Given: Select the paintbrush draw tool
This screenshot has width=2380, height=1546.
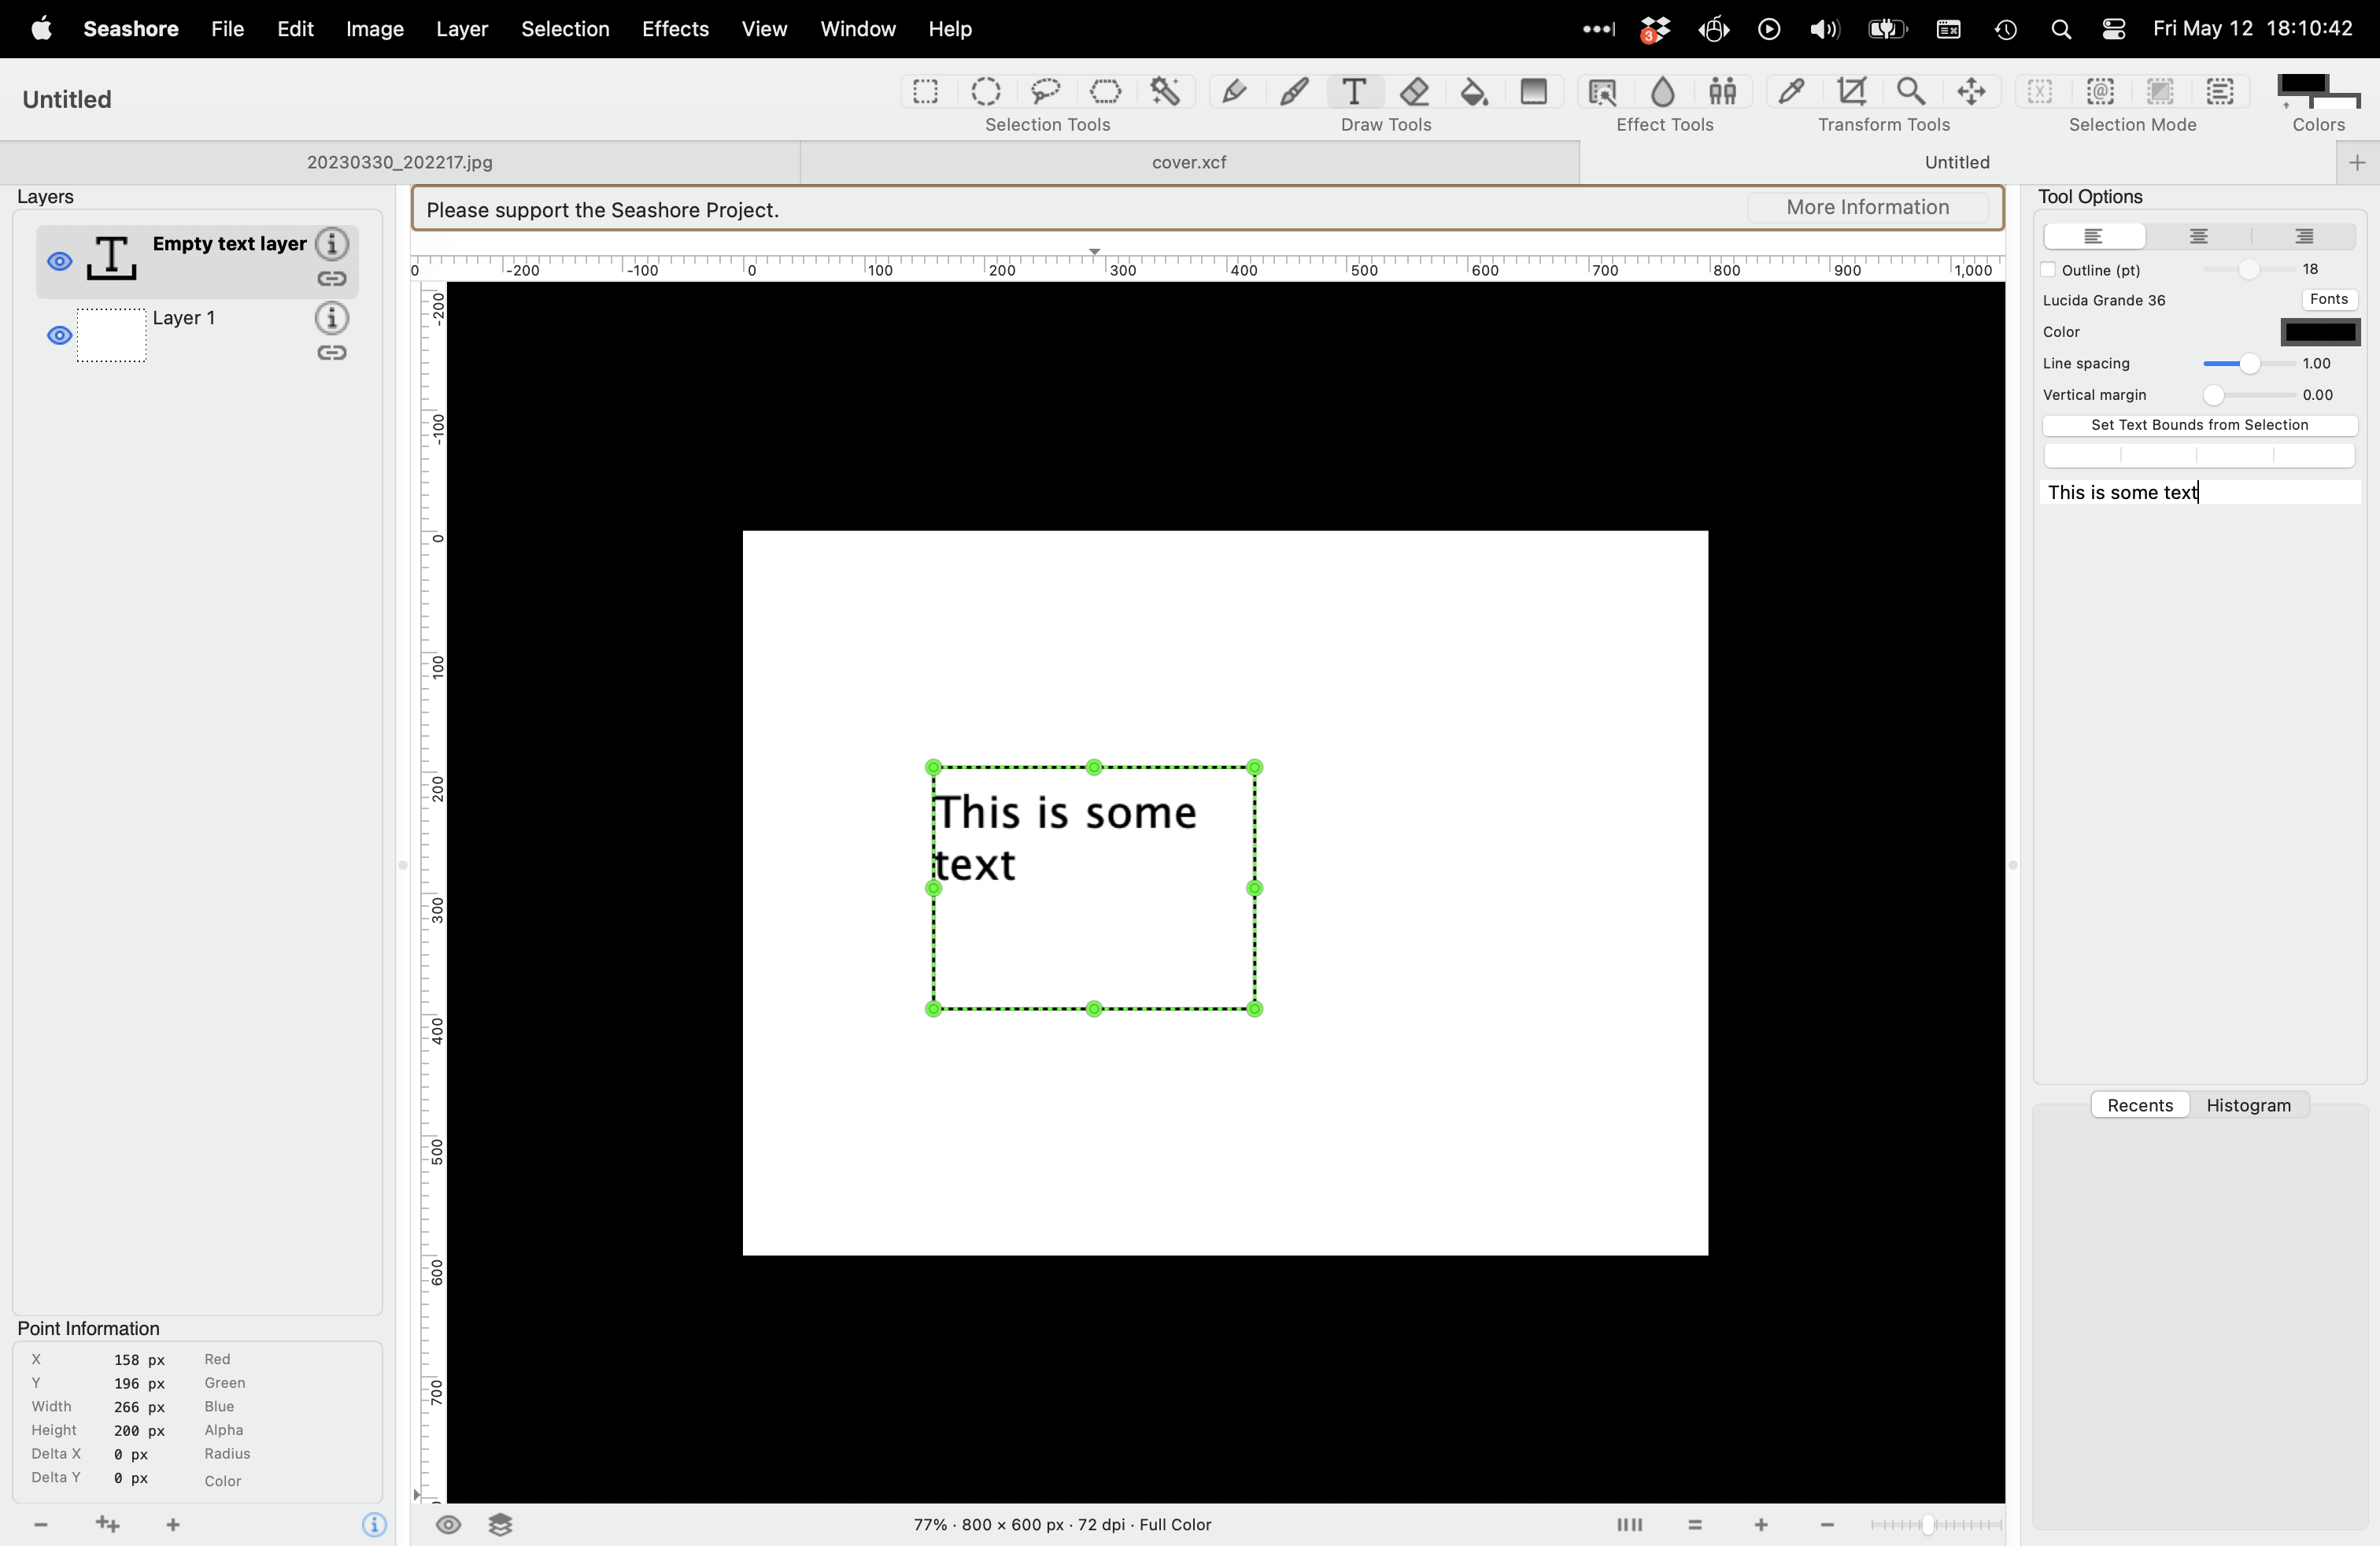Looking at the screenshot, I should (x=1293, y=91).
